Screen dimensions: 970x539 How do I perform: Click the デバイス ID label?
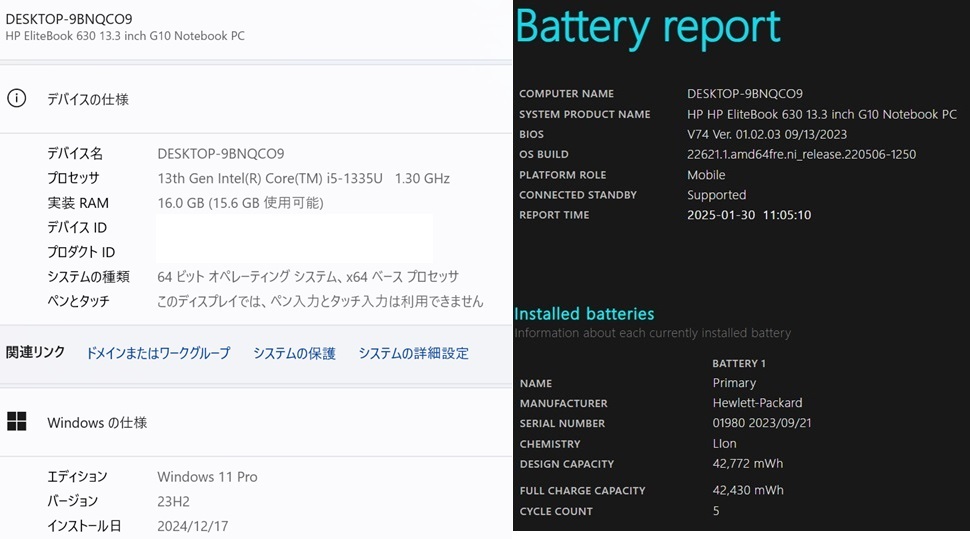(77, 228)
